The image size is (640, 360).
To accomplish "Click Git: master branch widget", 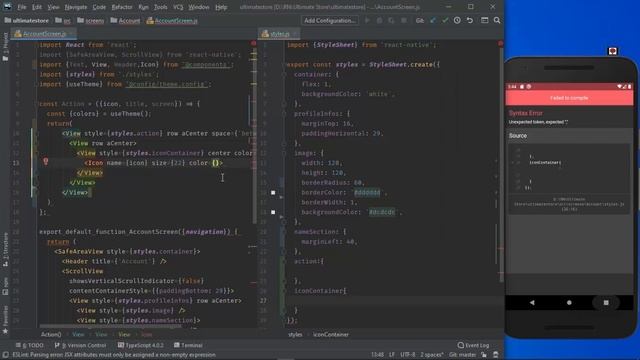I will click(x=462, y=355).
